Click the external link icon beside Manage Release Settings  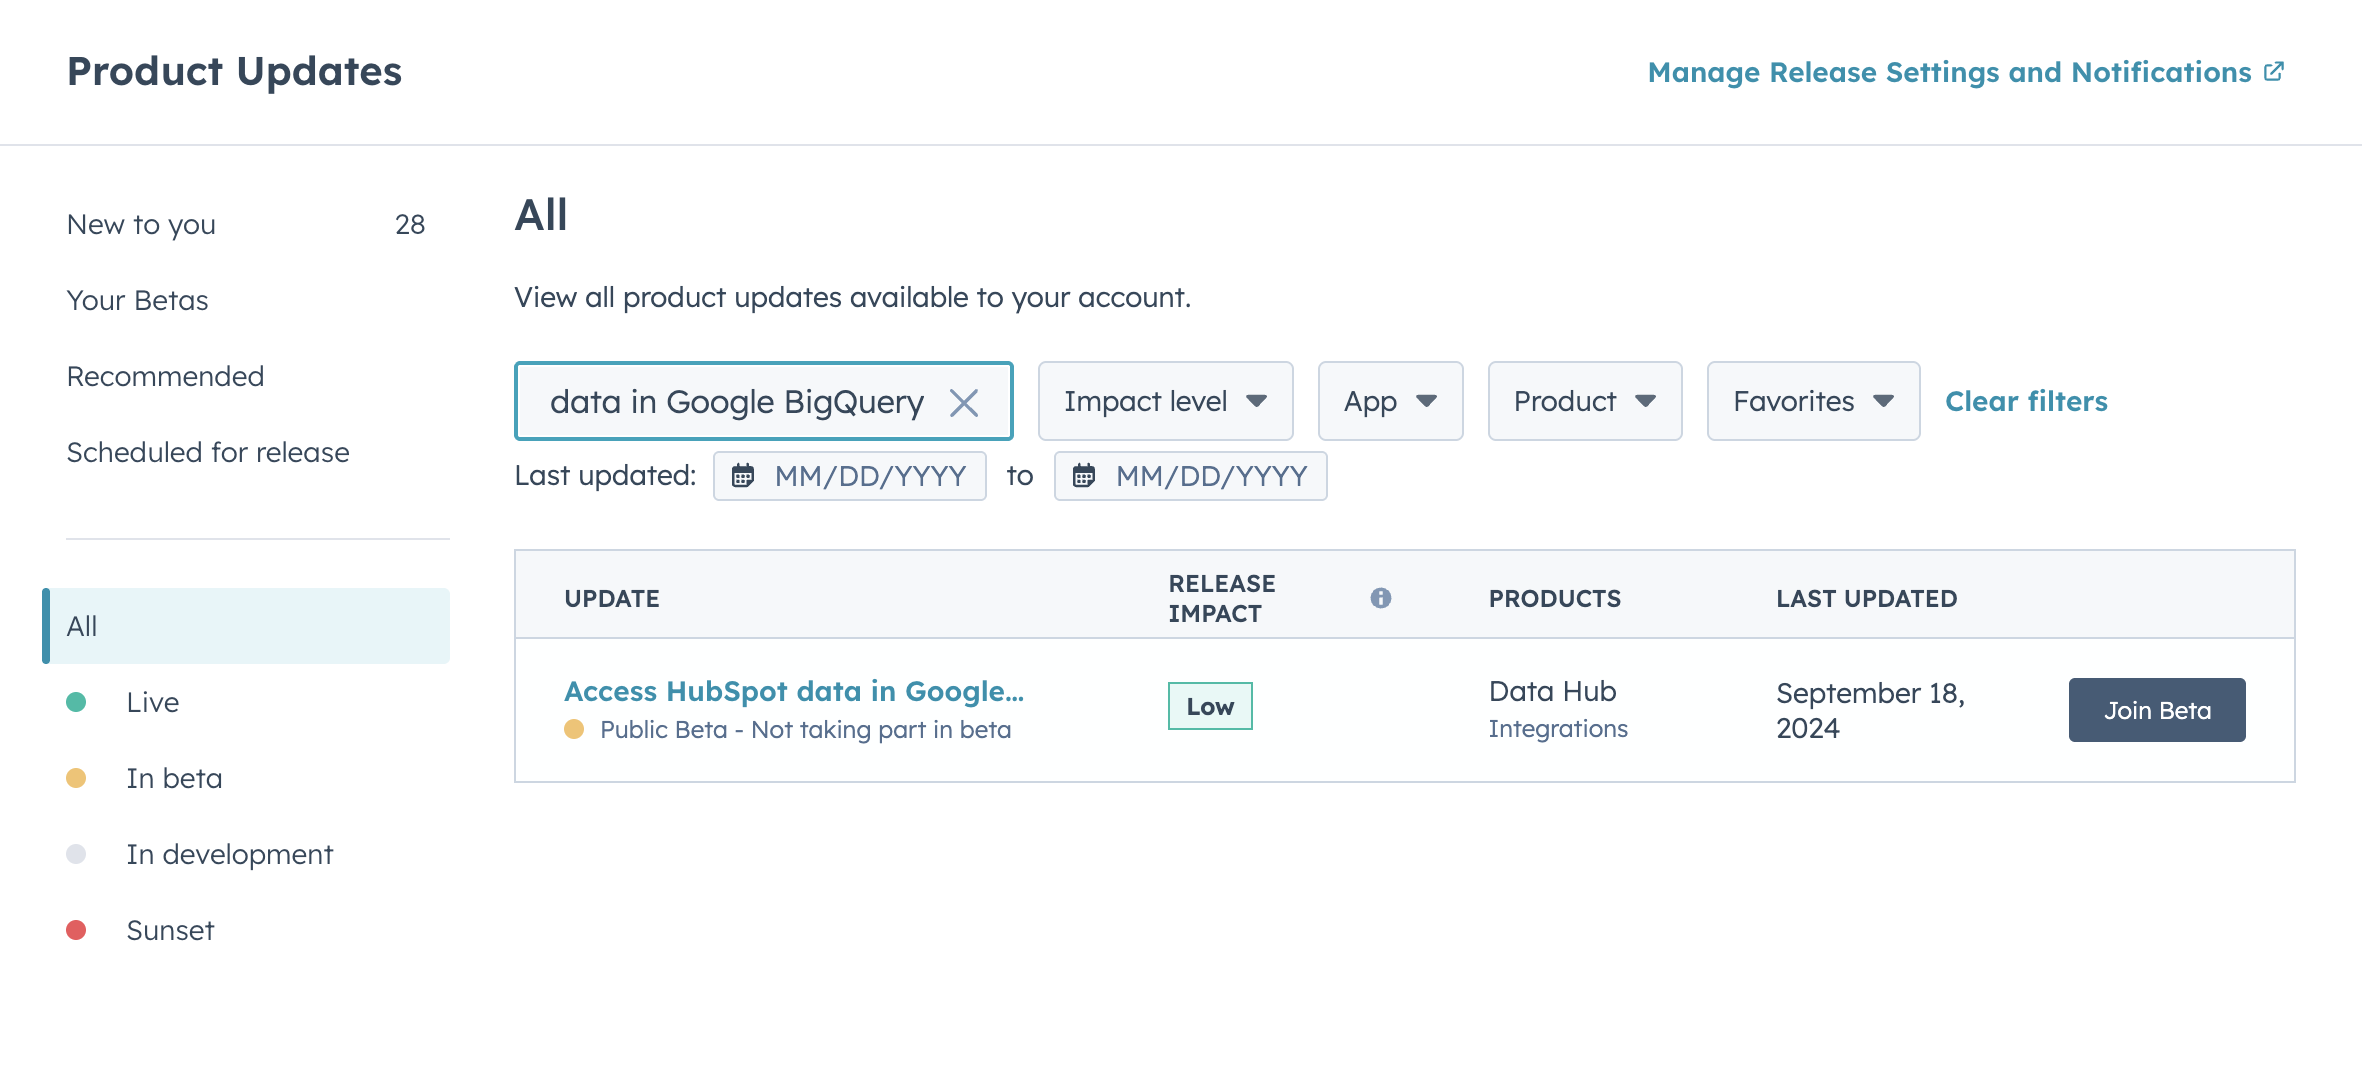pos(2274,72)
